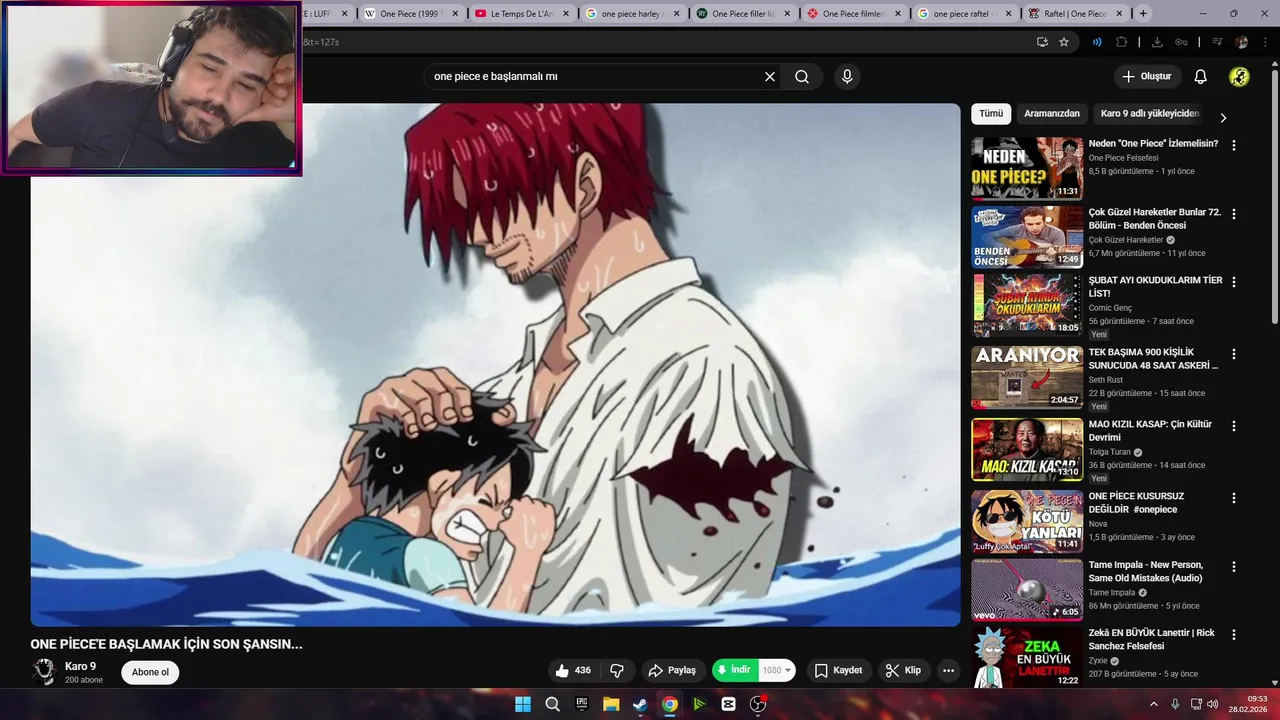Open Tame Impala New Person audio thumbnail
This screenshot has height=720, width=1280.
click(x=1027, y=590)
